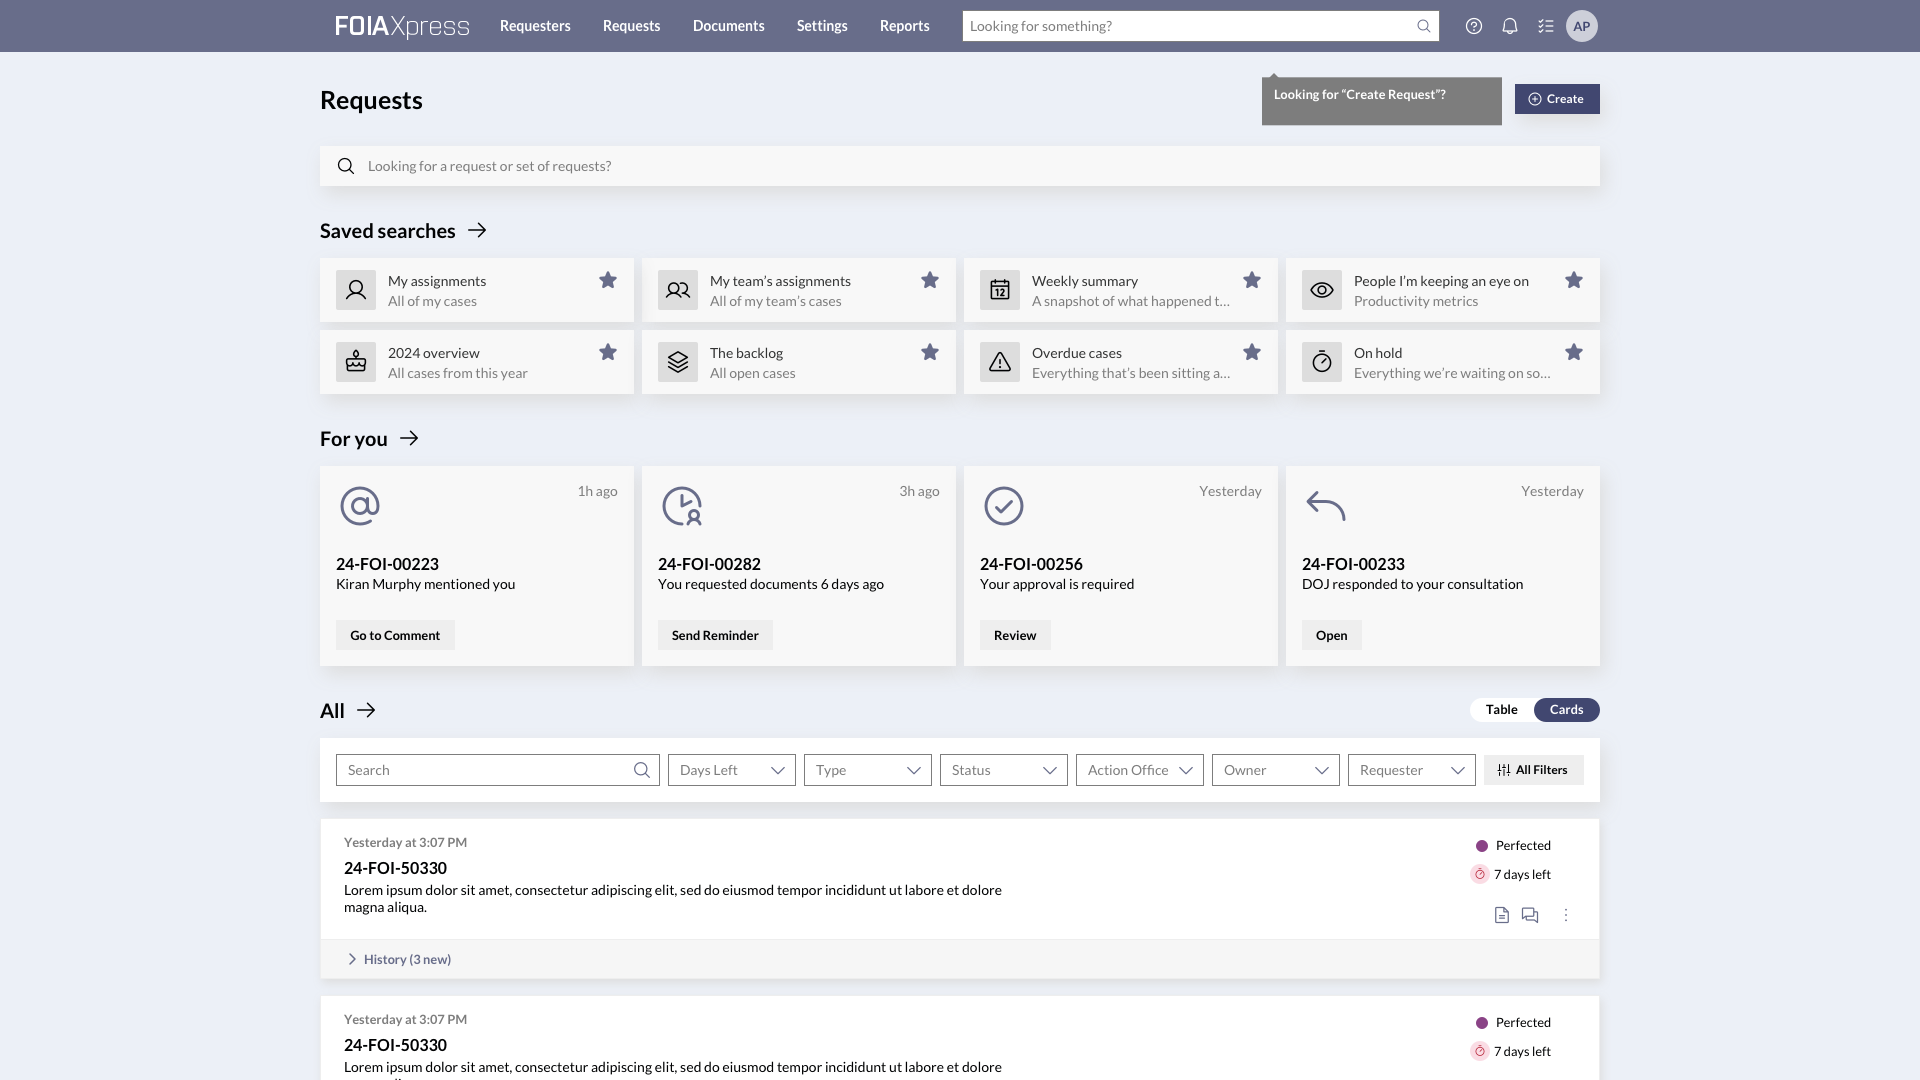This screenshot has width=1920, height=1080.
Task: Toggle the favorite star on Overdue cases
Action: [x=1252, y=352]
